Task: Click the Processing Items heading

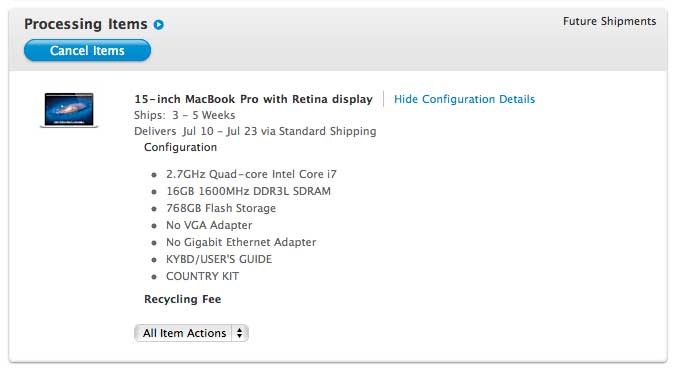Action: 85,24
